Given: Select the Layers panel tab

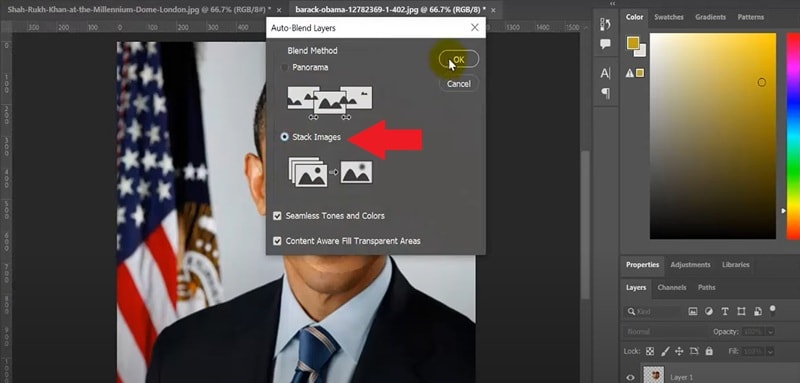Looking at the screenshot, I should [x=636, y=288].
